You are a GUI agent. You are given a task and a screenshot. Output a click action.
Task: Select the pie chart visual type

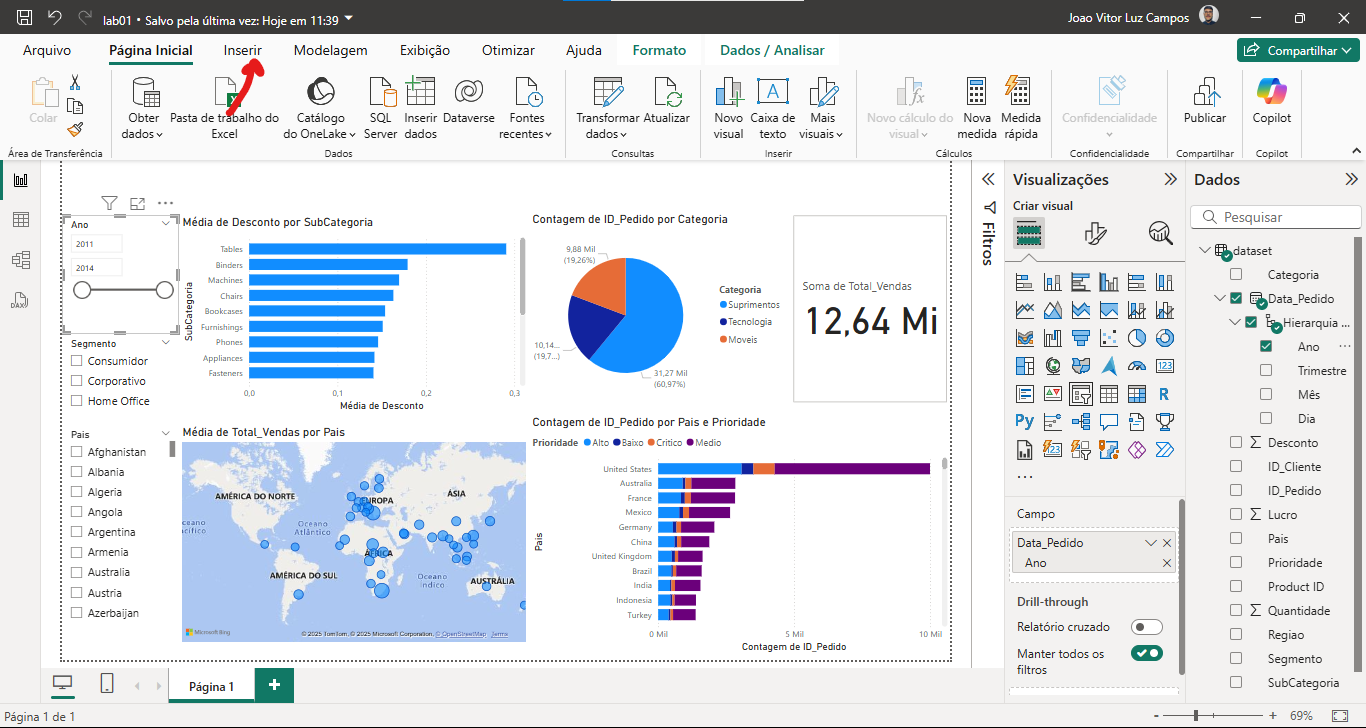[x=1137, y=338]
